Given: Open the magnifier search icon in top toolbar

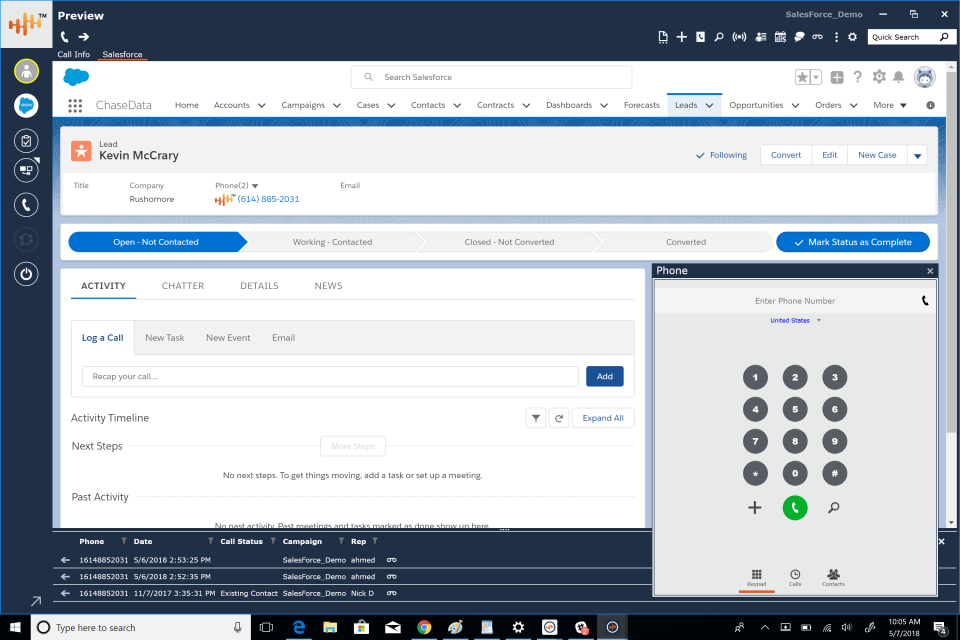Looking at the screenshot, I should click(719, 37).
